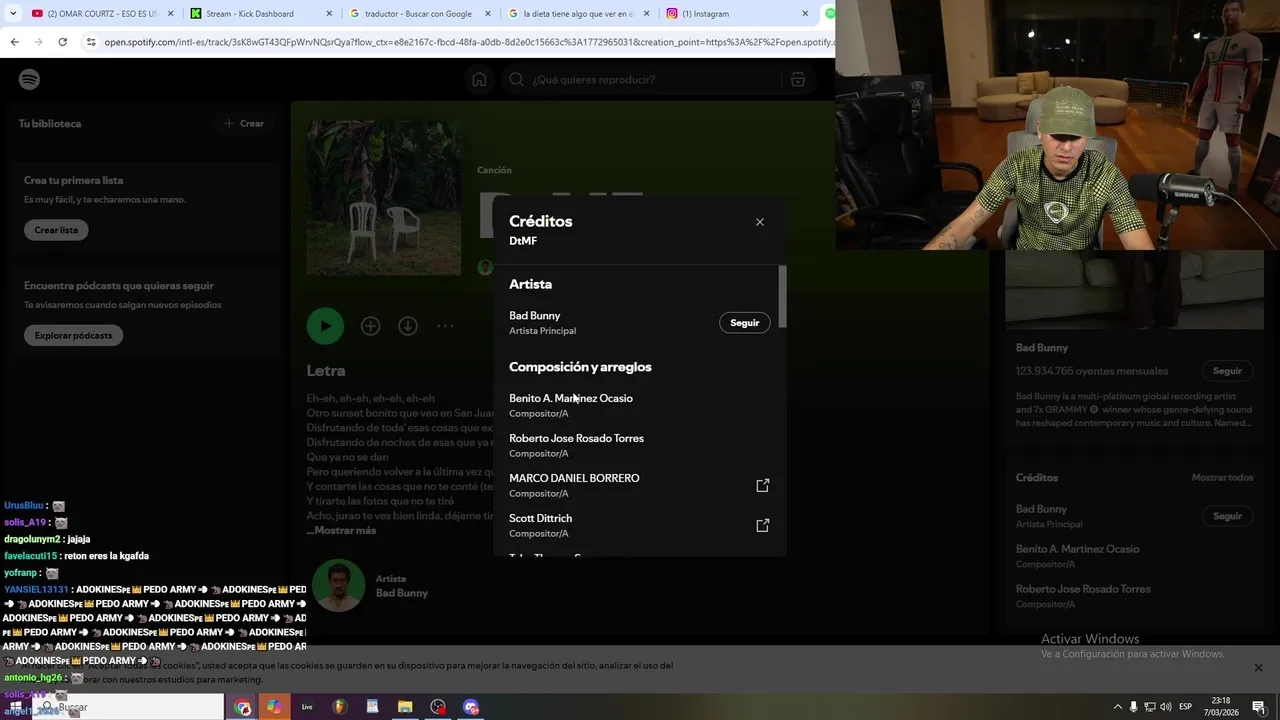The image size is (1280, 720).
Task: Go back with the browser's back arrow
Action: tap(14, 42)
